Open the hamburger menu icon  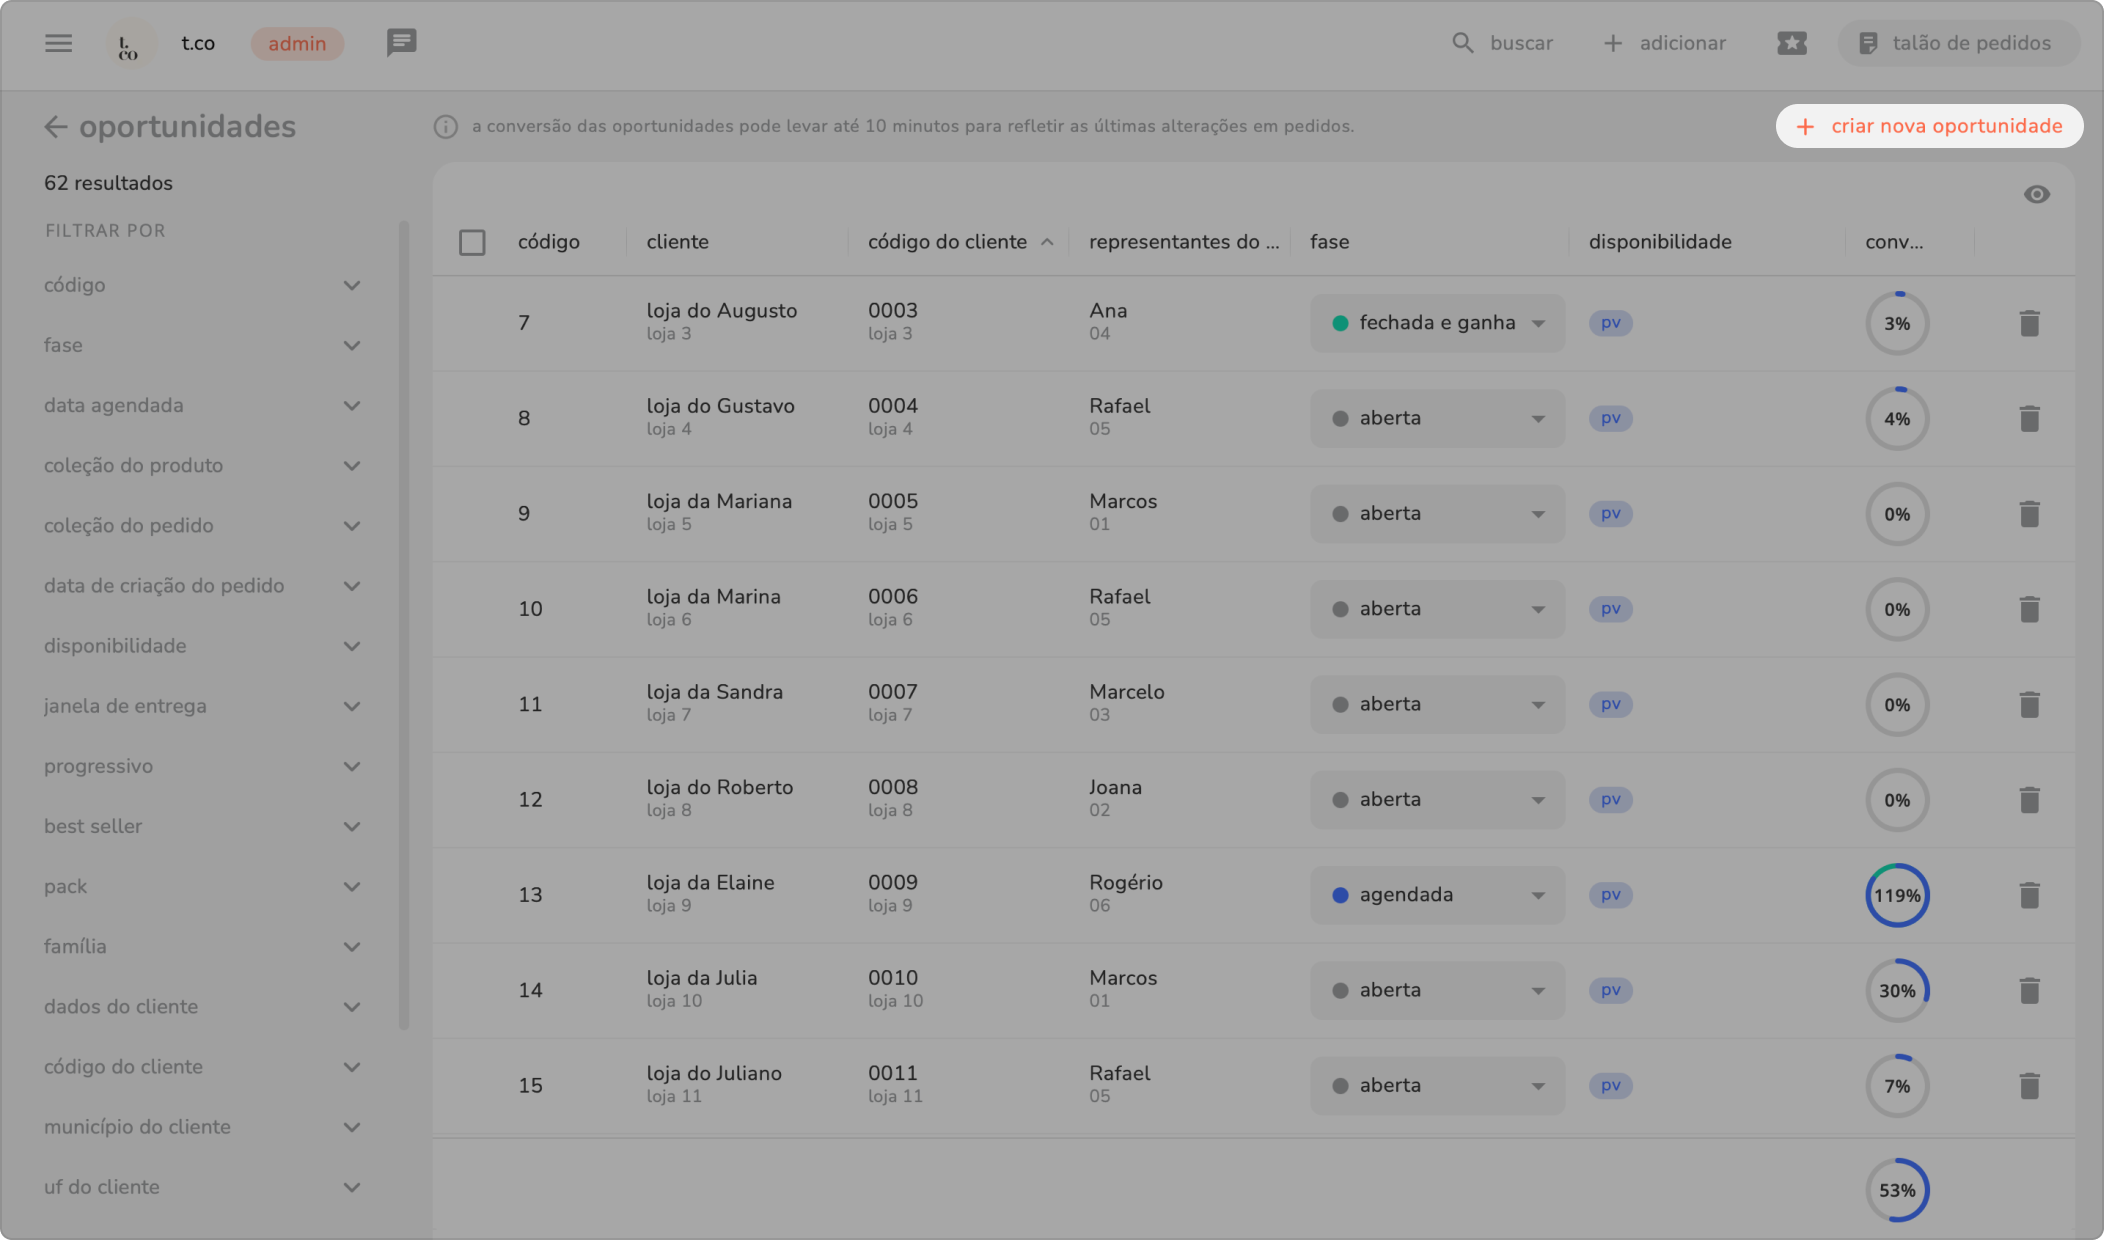coord(58,43)
